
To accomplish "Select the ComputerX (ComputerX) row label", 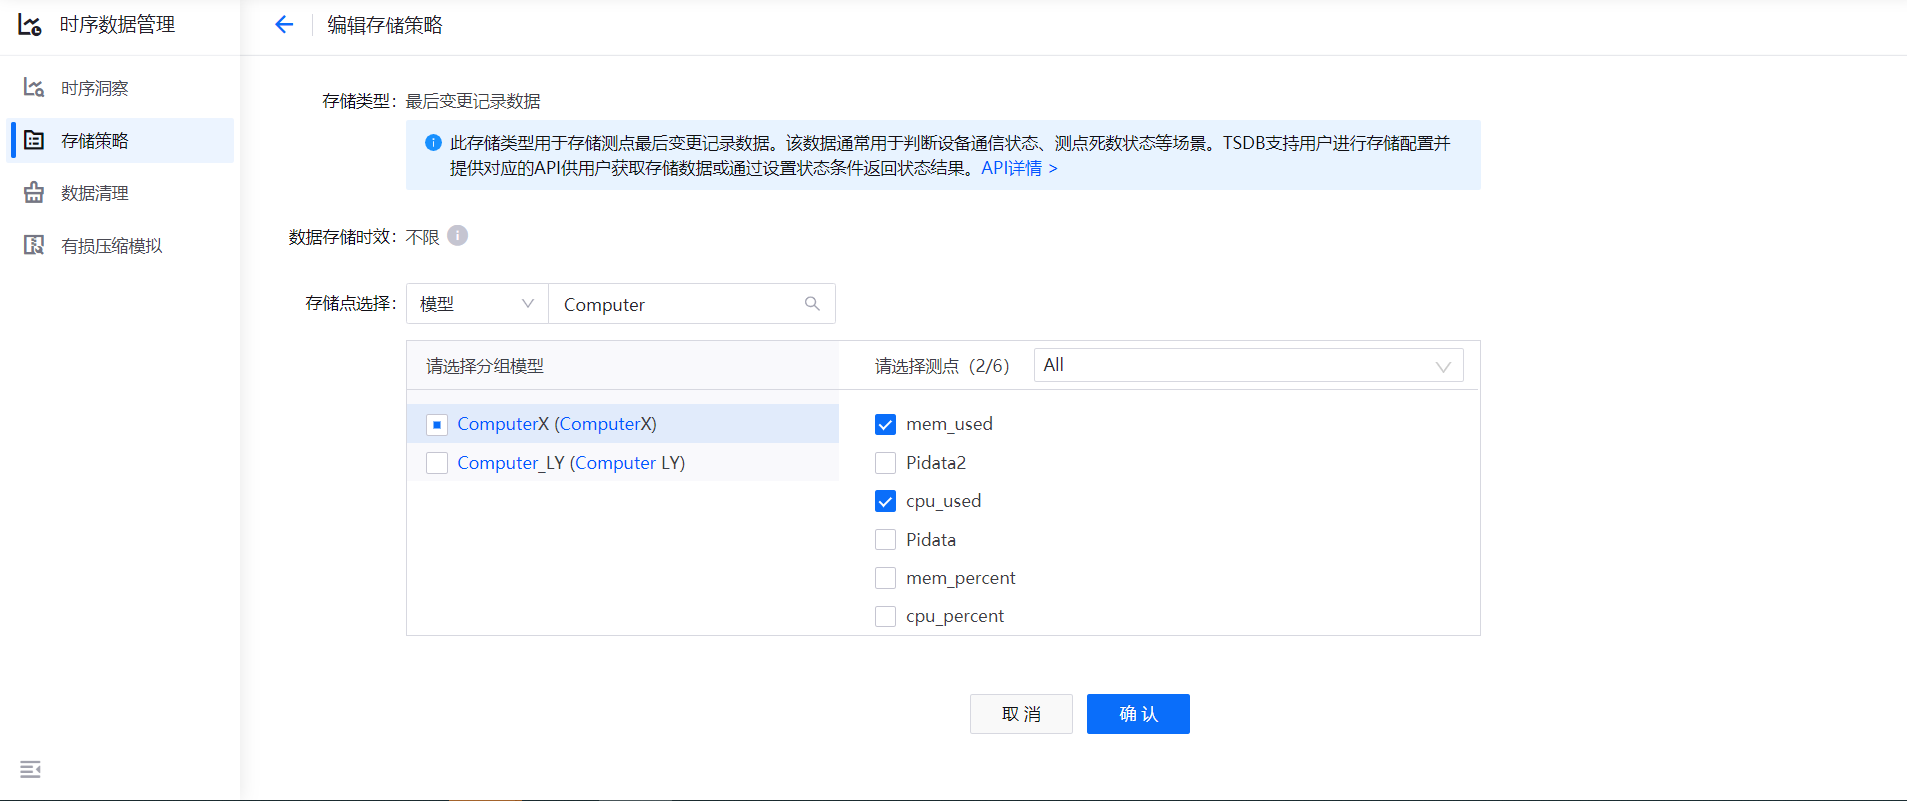I will [557, 424].
